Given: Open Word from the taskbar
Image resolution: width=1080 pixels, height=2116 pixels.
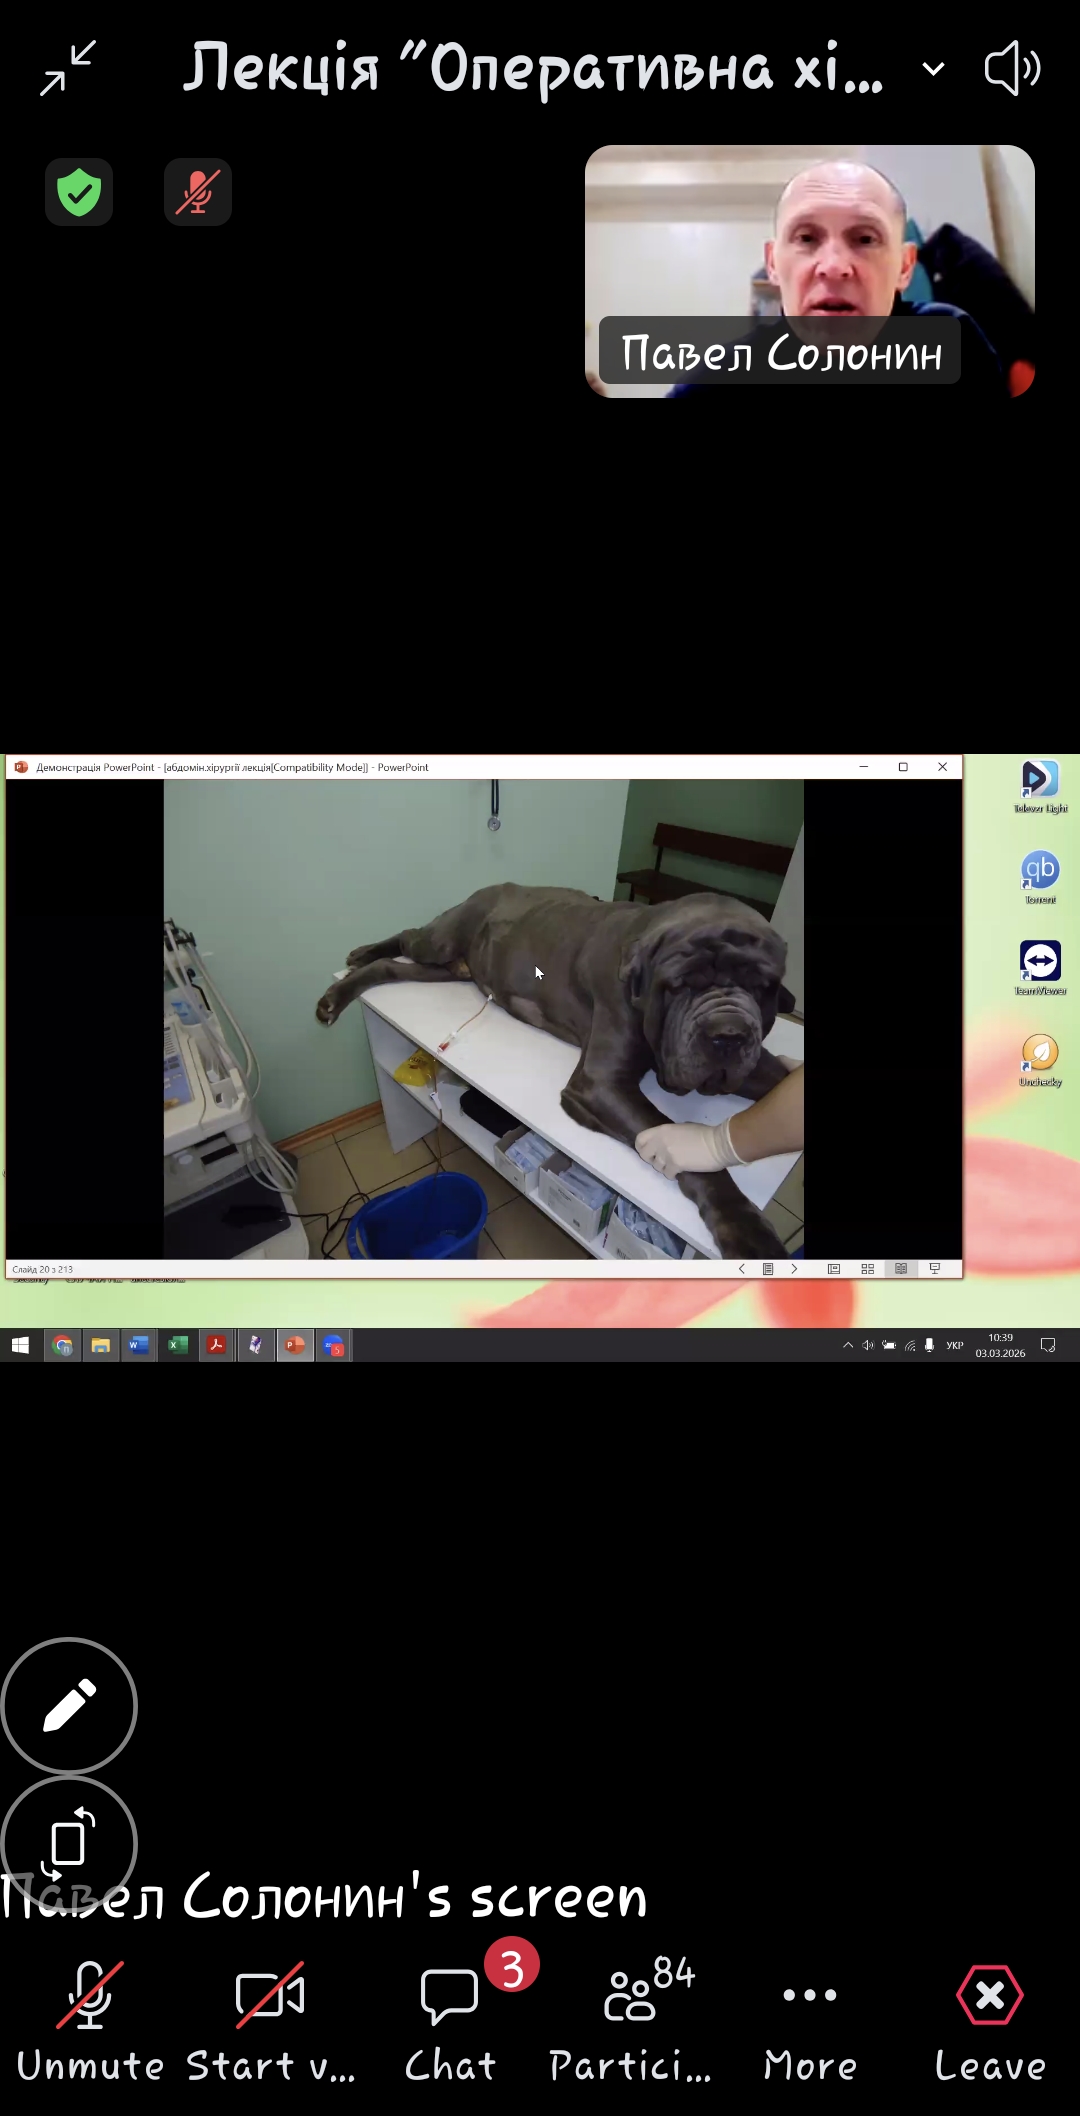Looking at the screenshot, I should click(x=139, y=1346).
